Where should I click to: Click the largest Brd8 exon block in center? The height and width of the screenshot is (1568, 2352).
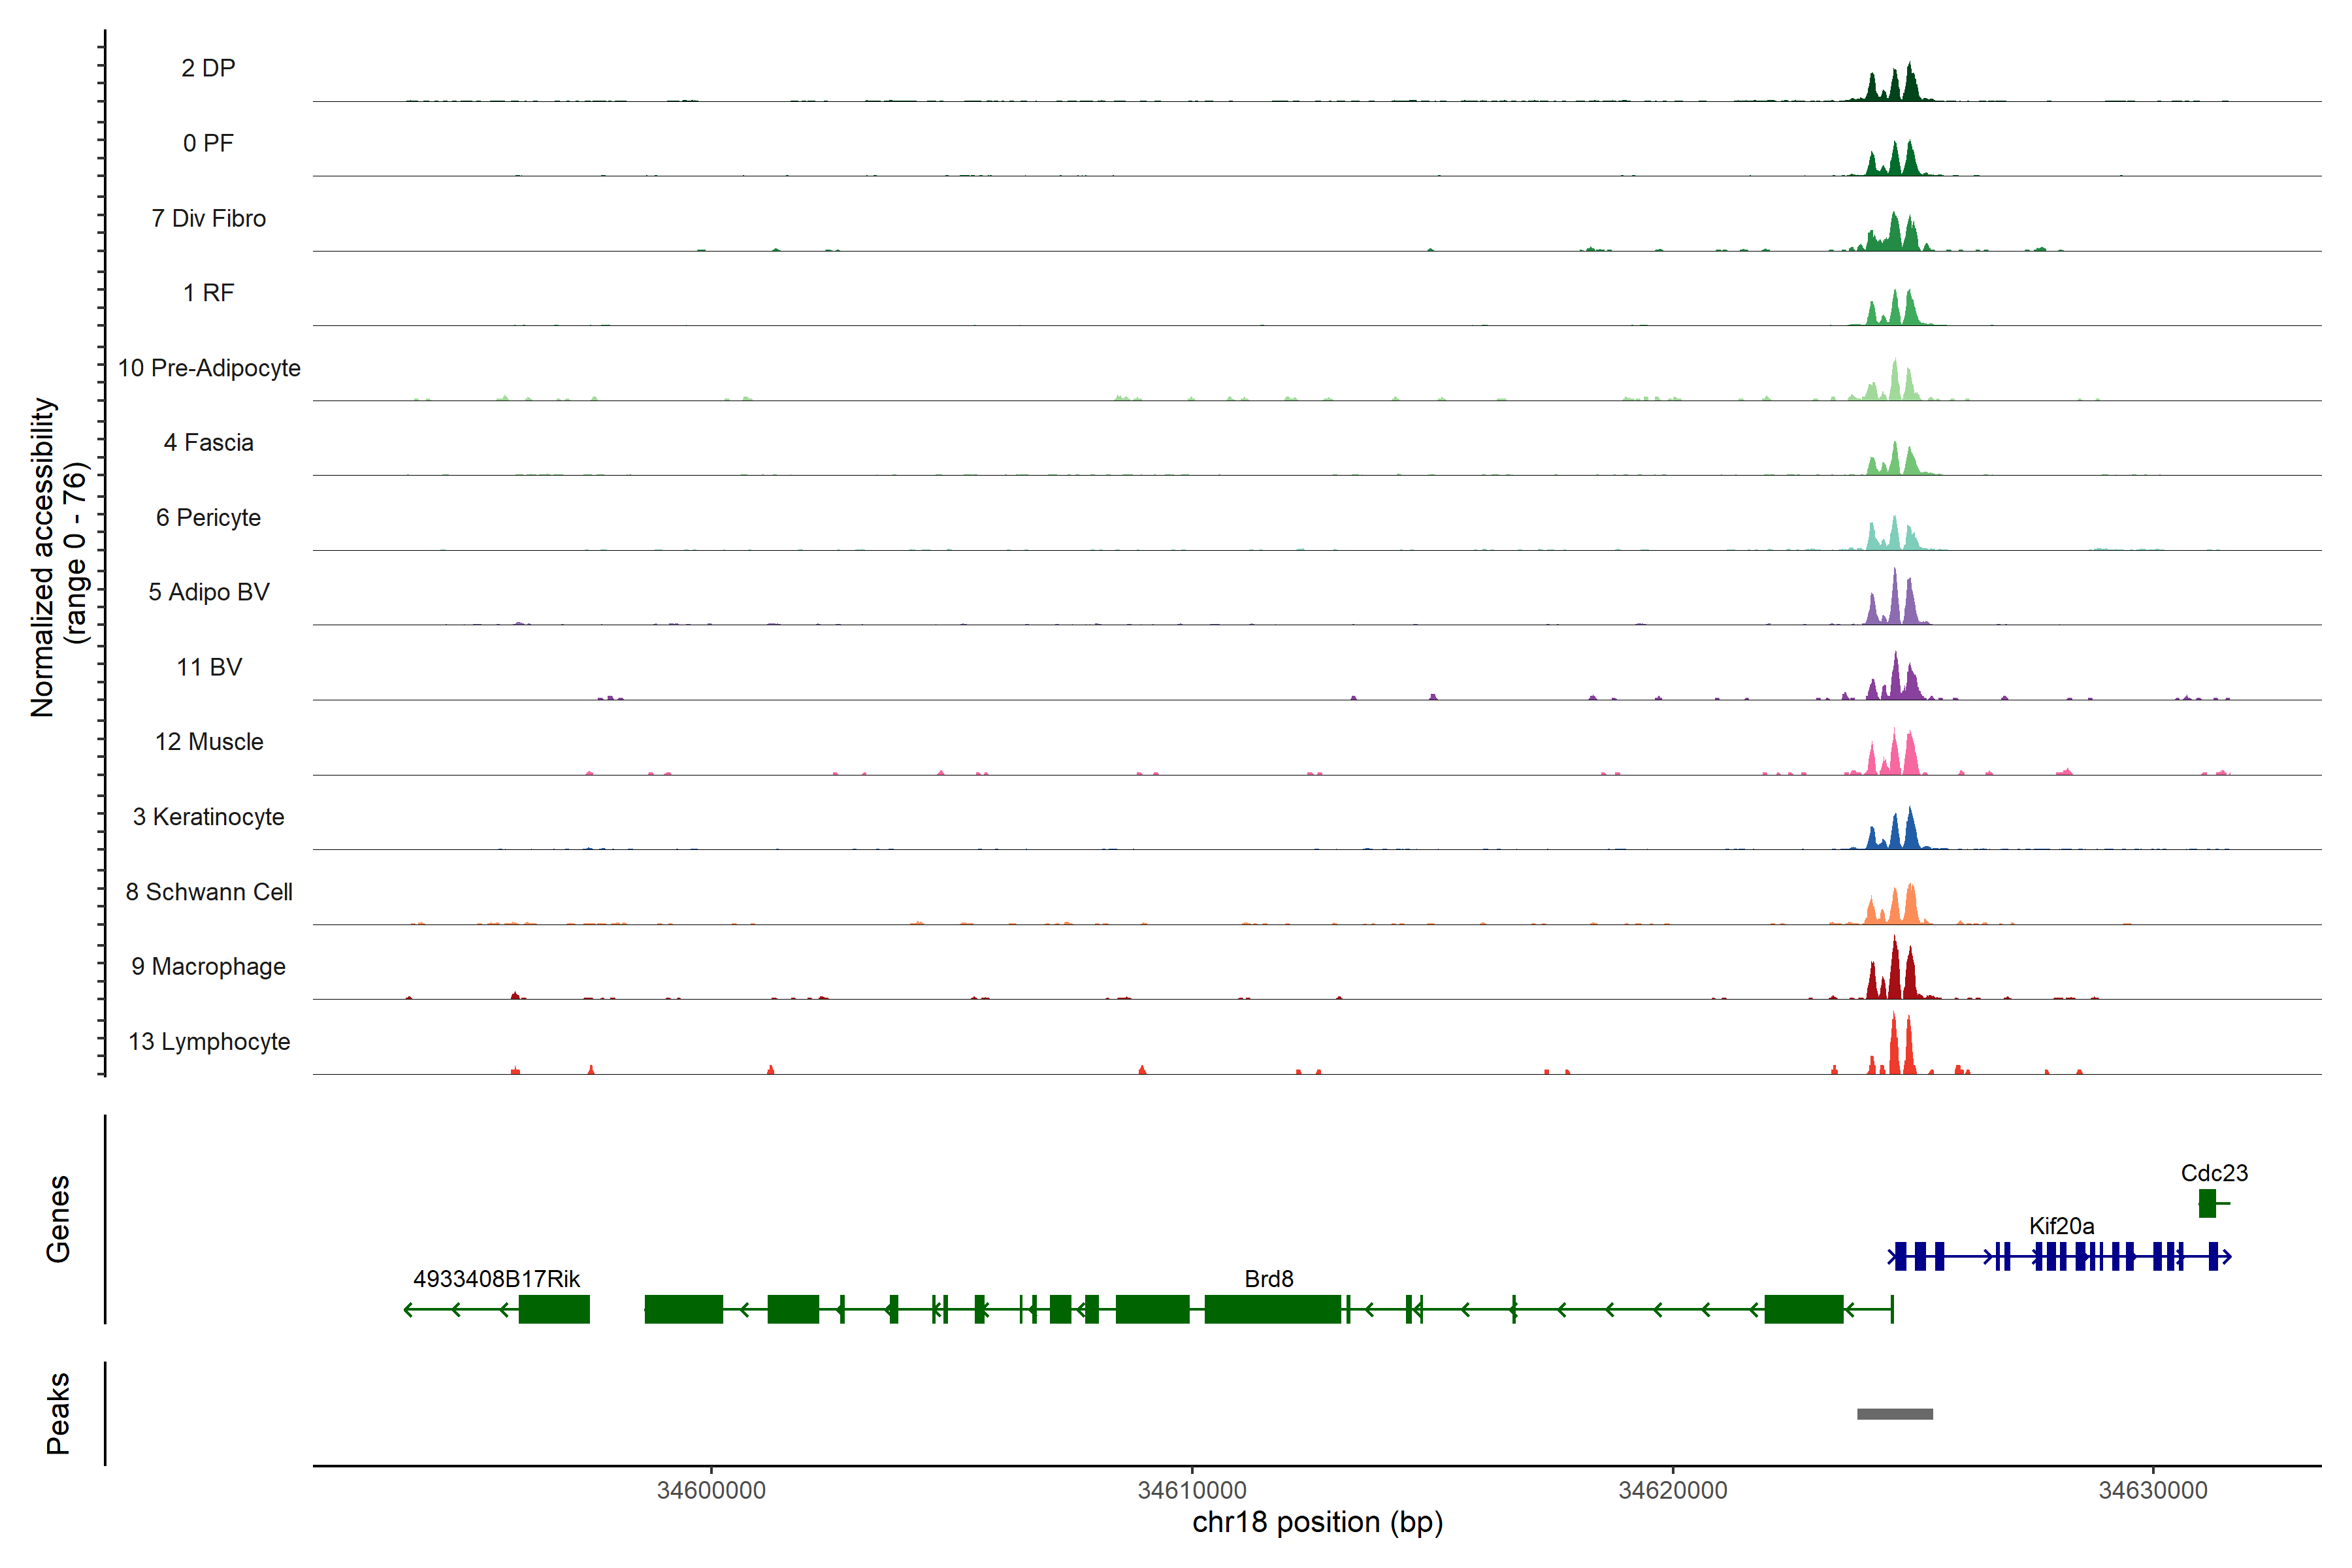tap(1272, 1308)
